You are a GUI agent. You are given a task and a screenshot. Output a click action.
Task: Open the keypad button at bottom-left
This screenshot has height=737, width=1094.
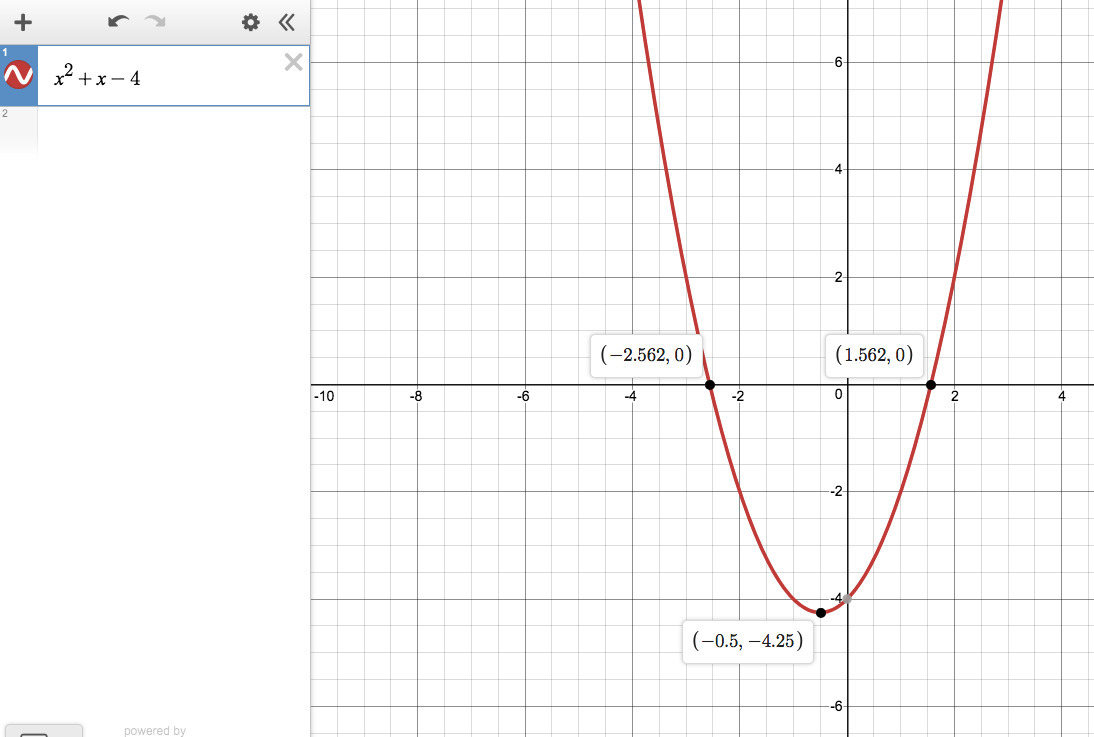click(x=42, y=731)
